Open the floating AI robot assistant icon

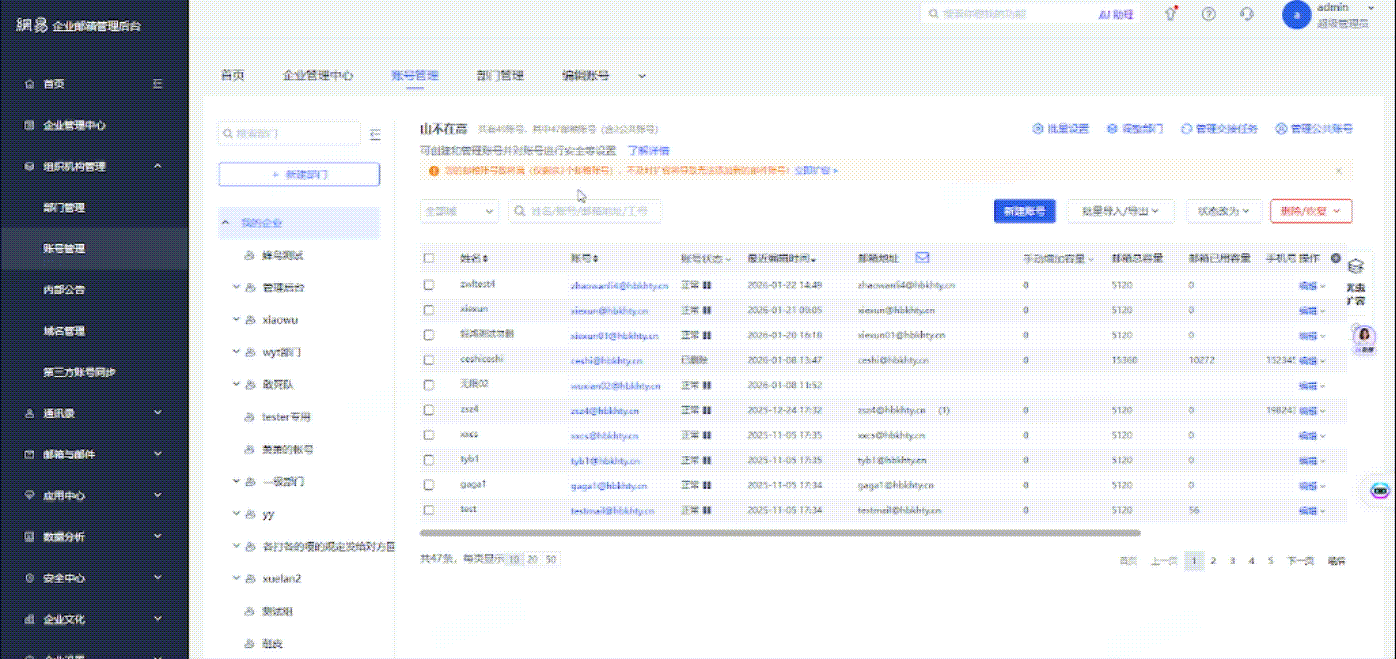(1381, 490)
